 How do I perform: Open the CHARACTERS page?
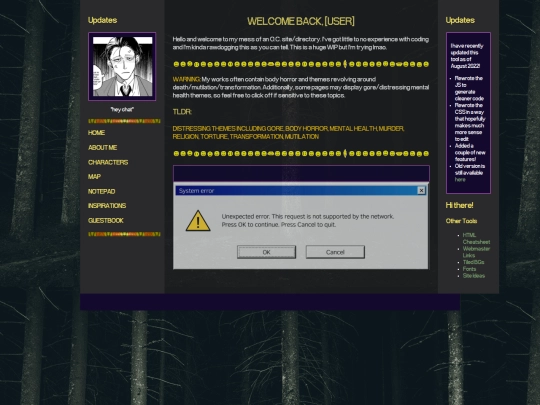click(108, 162)
